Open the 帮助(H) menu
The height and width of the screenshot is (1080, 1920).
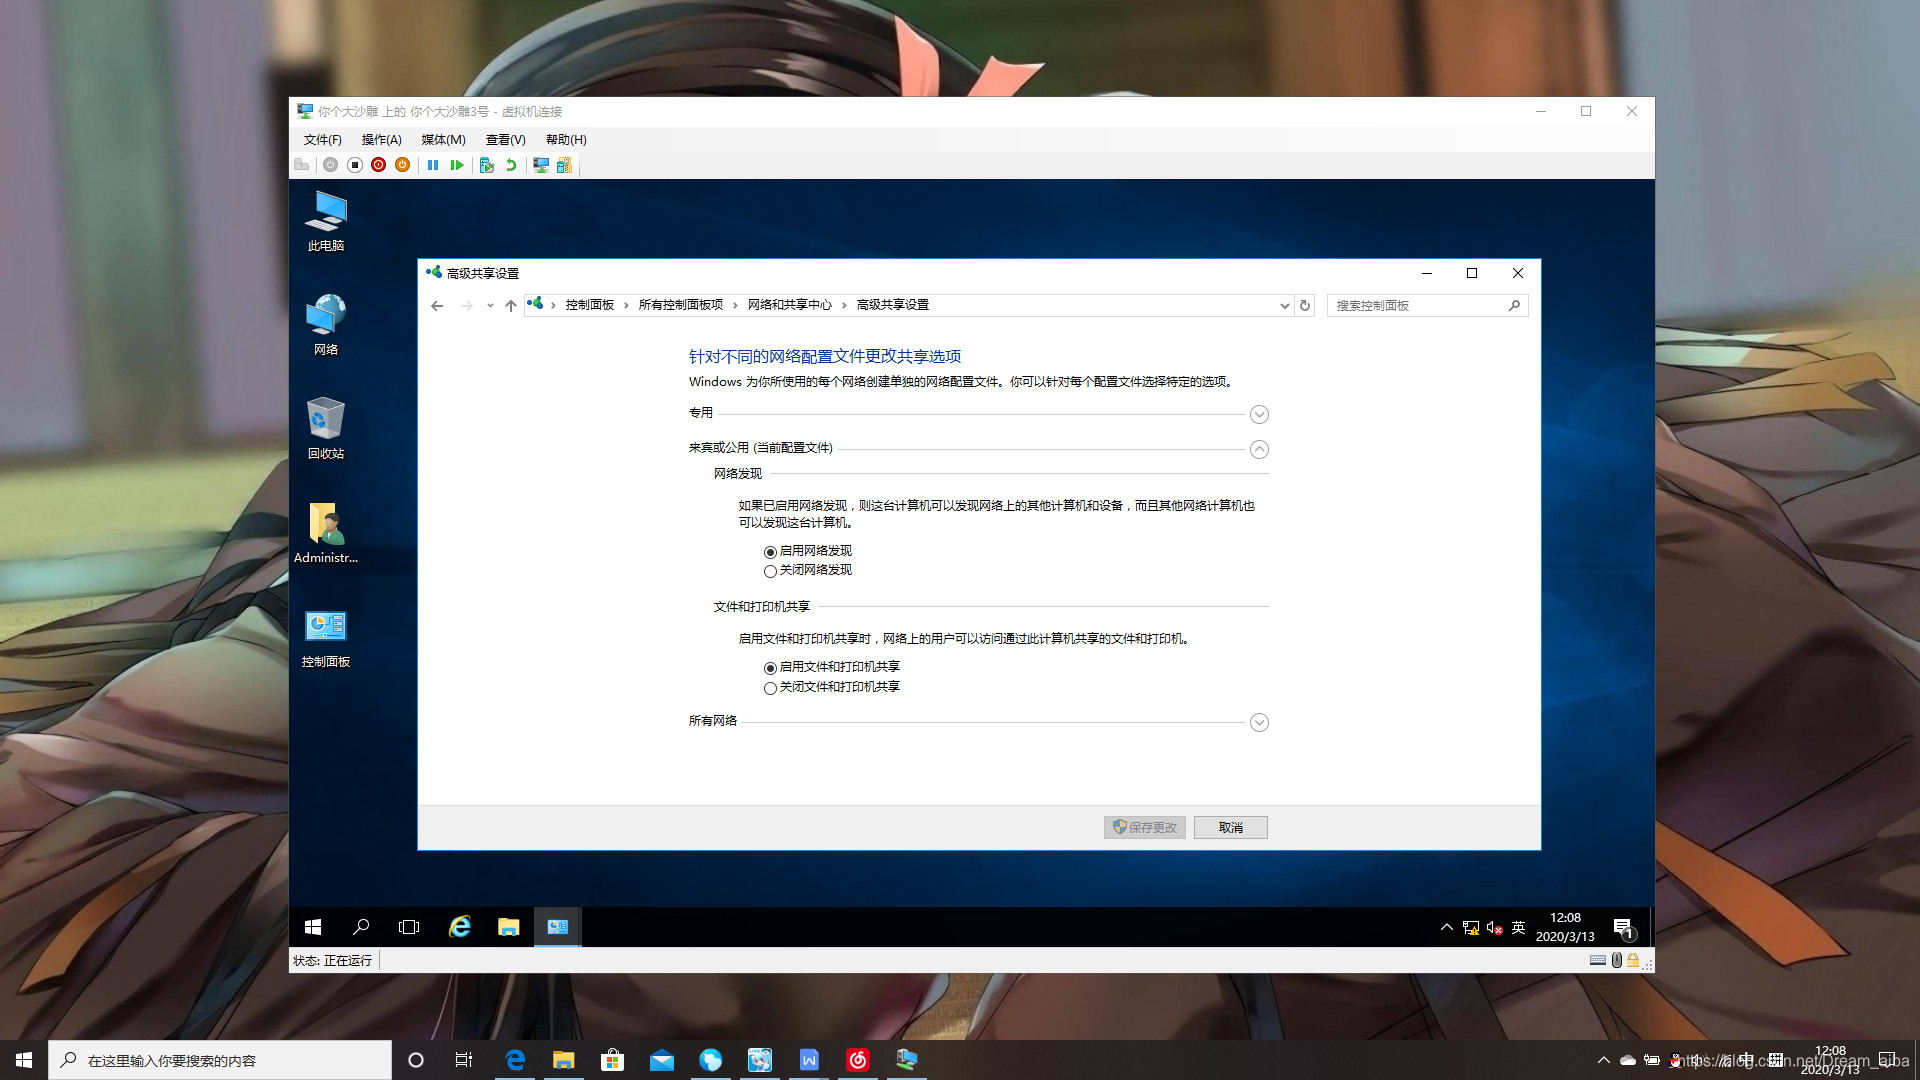pos(566,140)
